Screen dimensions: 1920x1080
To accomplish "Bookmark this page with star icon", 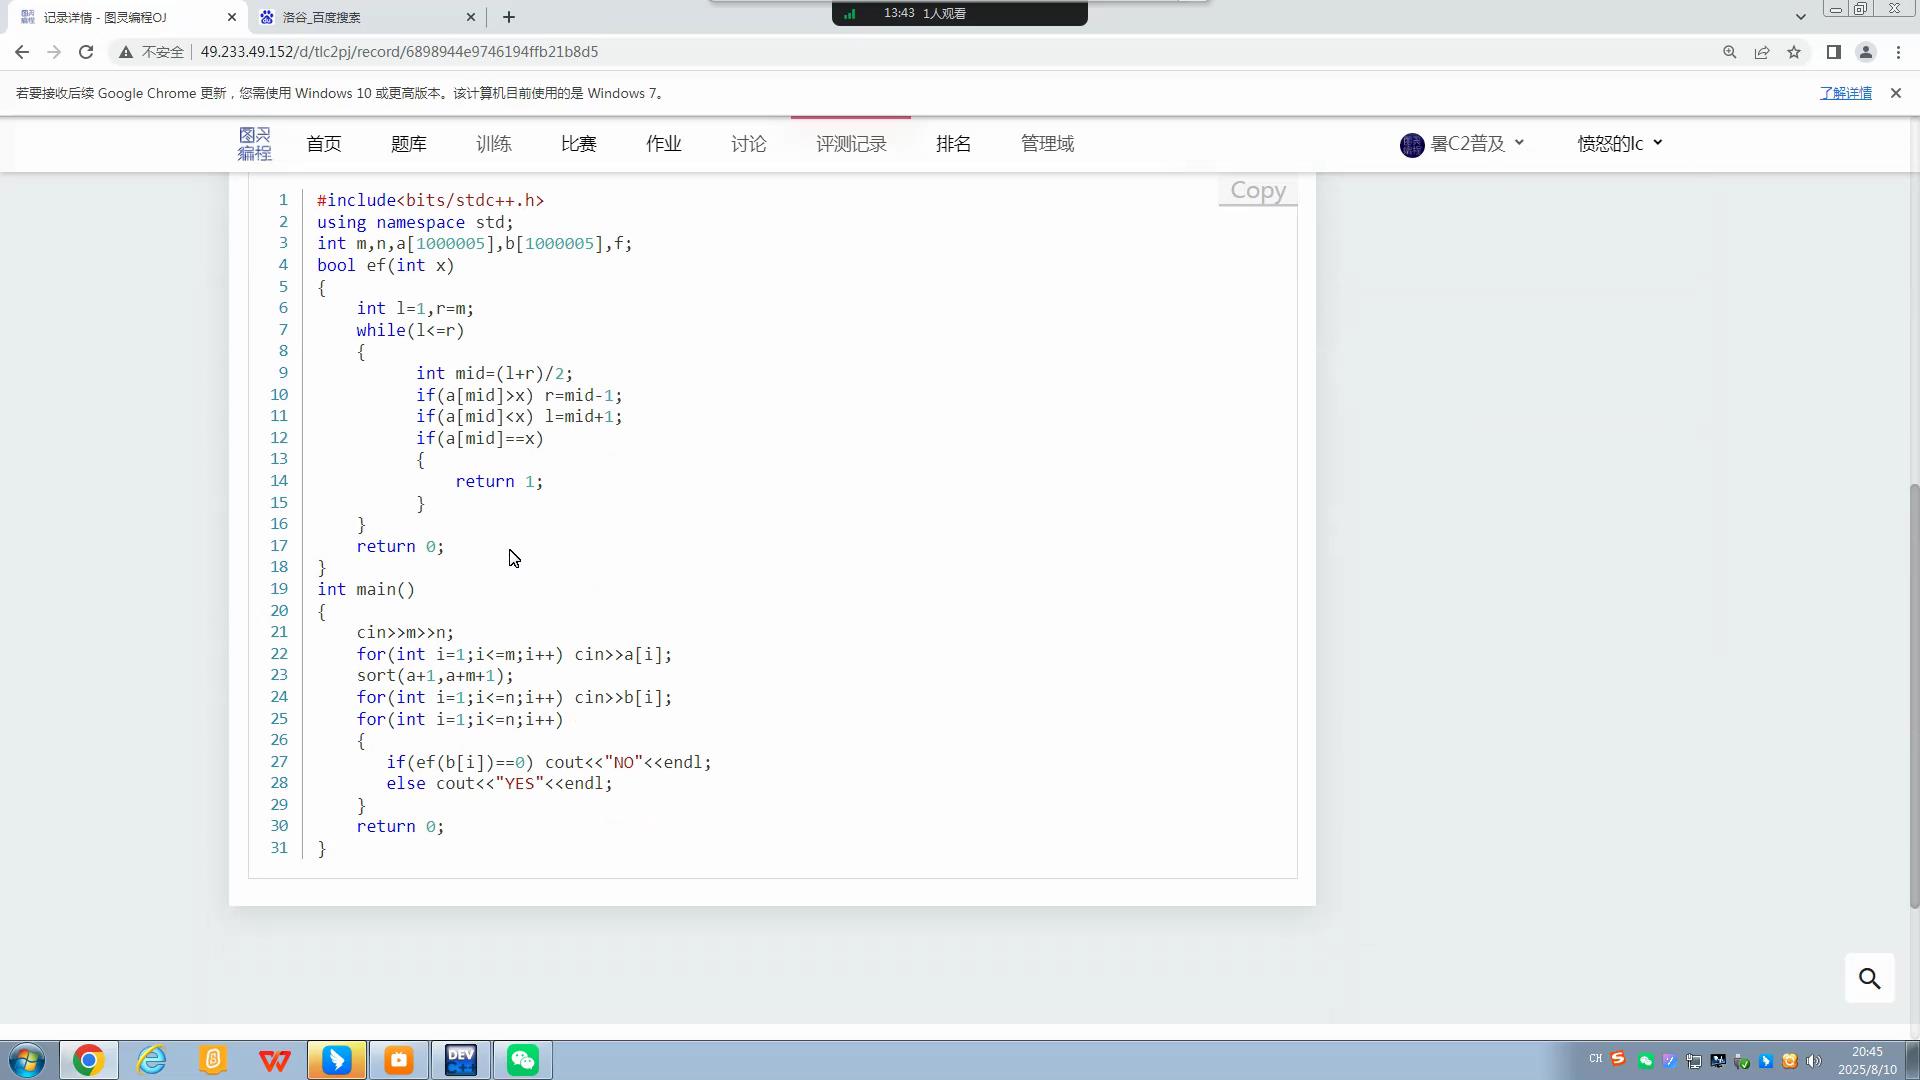I will 1793,52.
